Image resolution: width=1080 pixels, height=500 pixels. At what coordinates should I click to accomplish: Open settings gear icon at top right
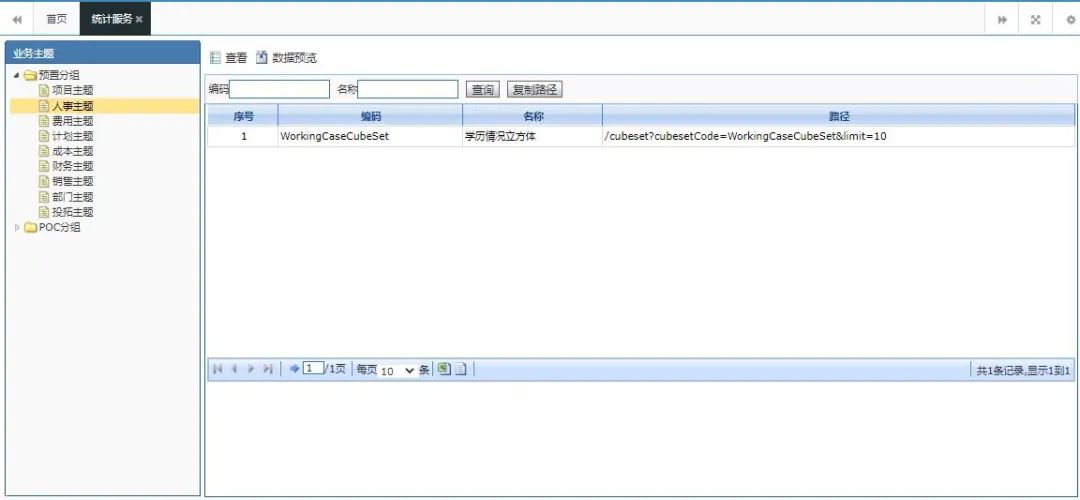coord(1071,19)
